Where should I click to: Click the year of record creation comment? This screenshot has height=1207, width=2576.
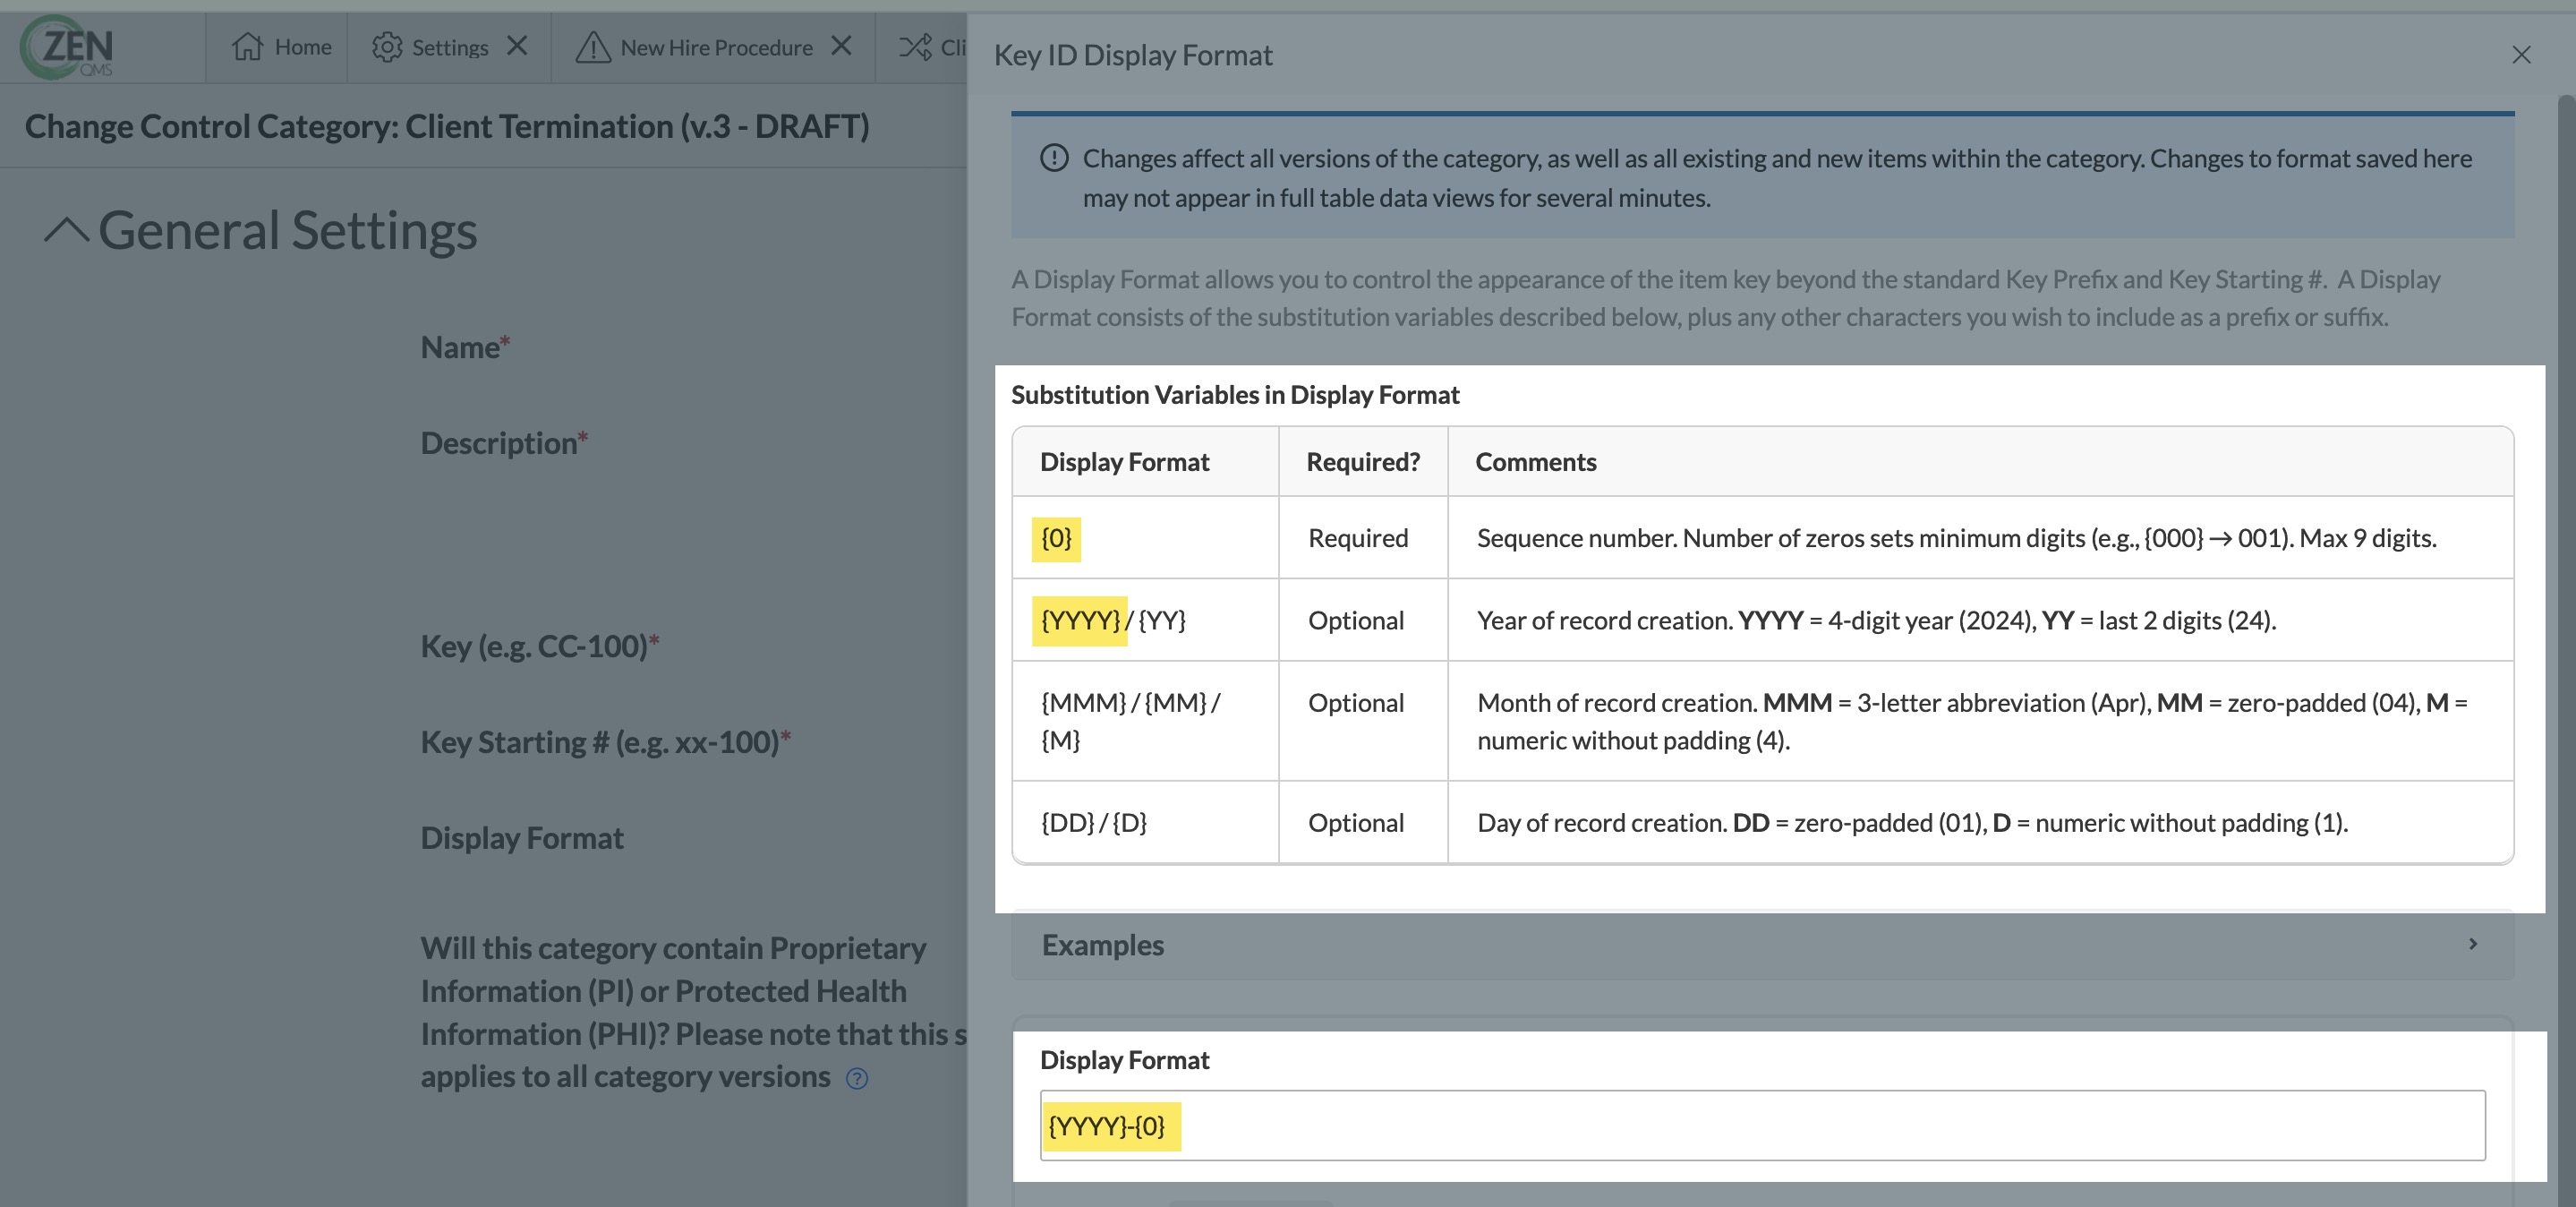point(1877,620)
